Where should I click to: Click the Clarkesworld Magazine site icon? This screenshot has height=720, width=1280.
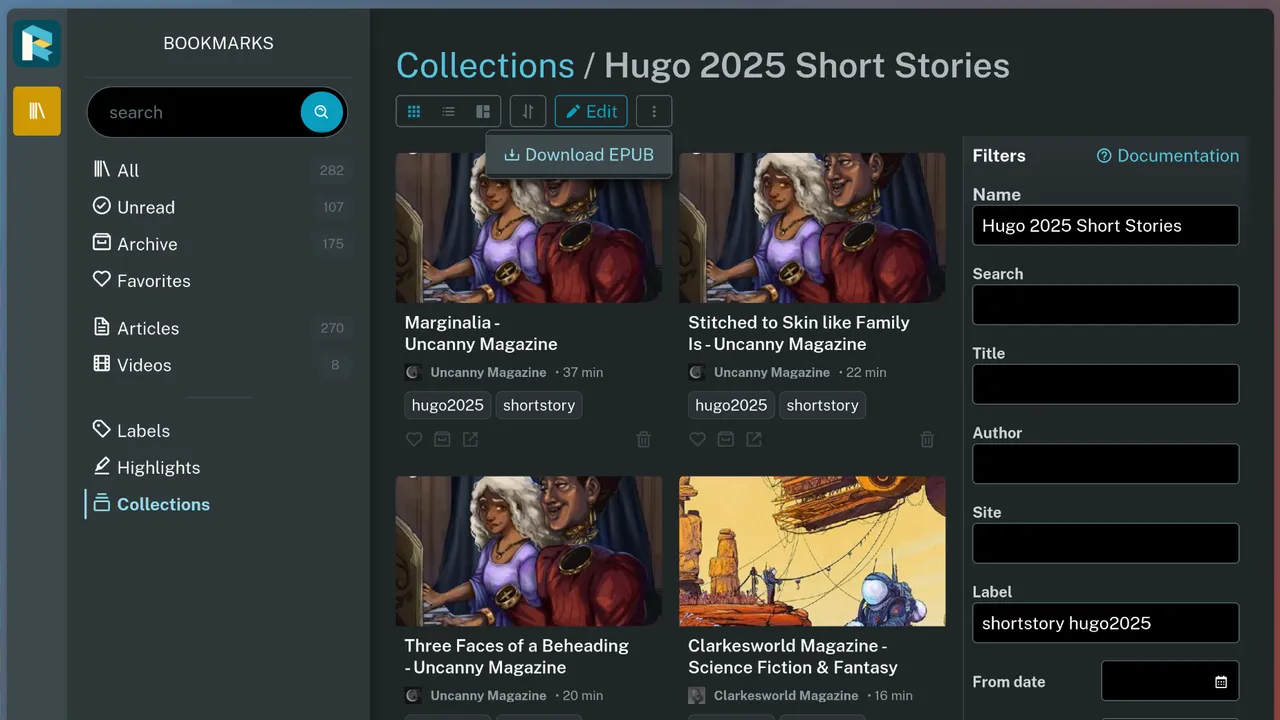[x=698, y=695]
